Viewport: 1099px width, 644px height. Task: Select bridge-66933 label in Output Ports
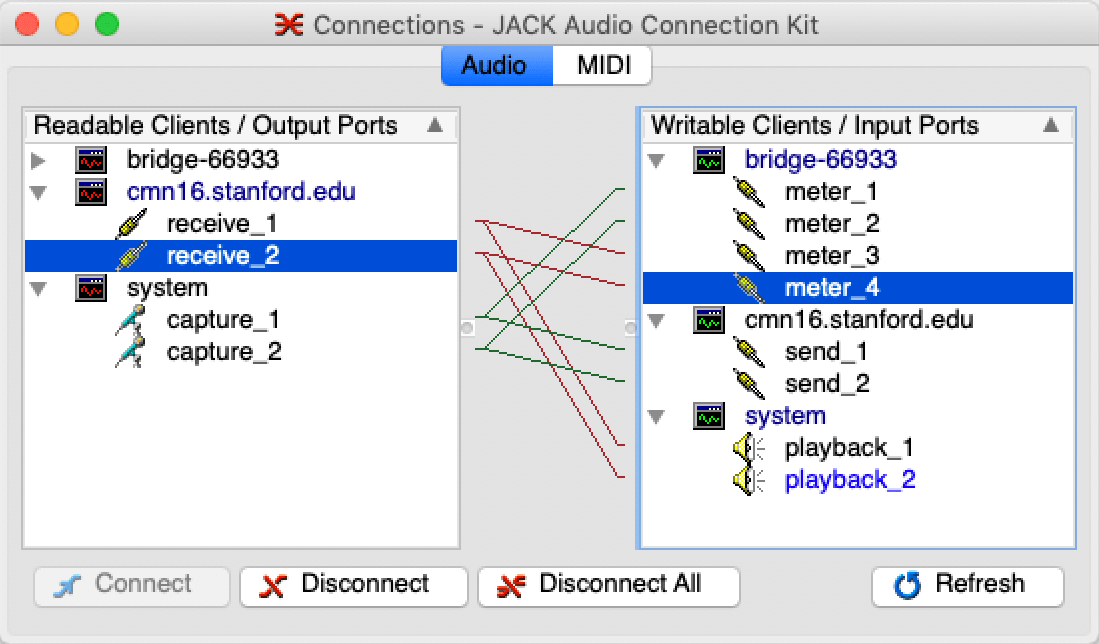pos(203,160)
